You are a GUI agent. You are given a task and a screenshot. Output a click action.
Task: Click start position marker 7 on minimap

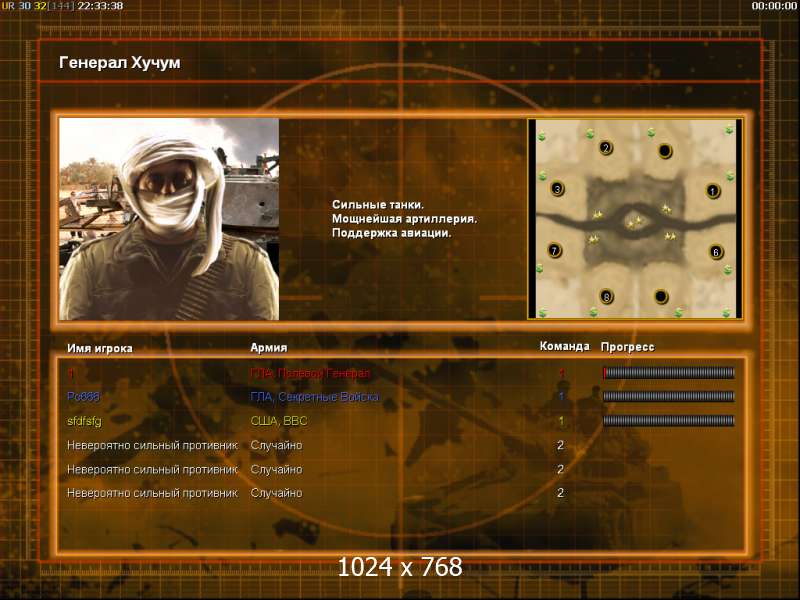click(x=555, y=250)
